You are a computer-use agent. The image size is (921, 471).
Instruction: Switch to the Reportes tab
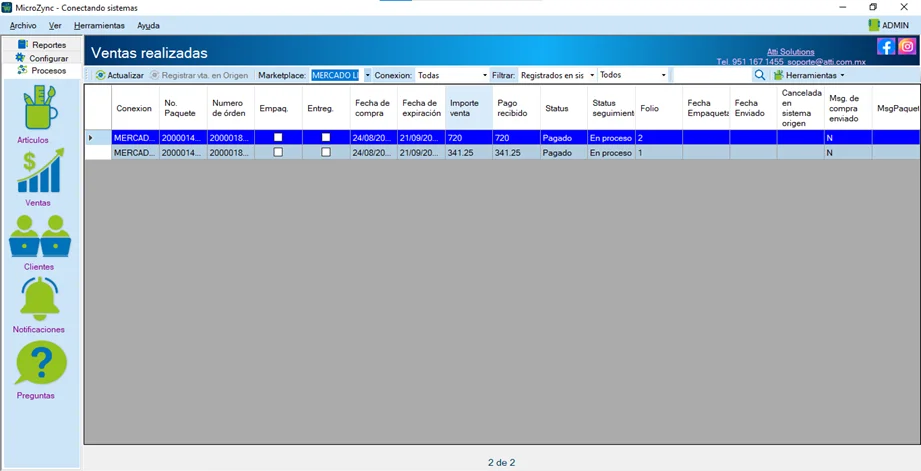pos(42,45)
